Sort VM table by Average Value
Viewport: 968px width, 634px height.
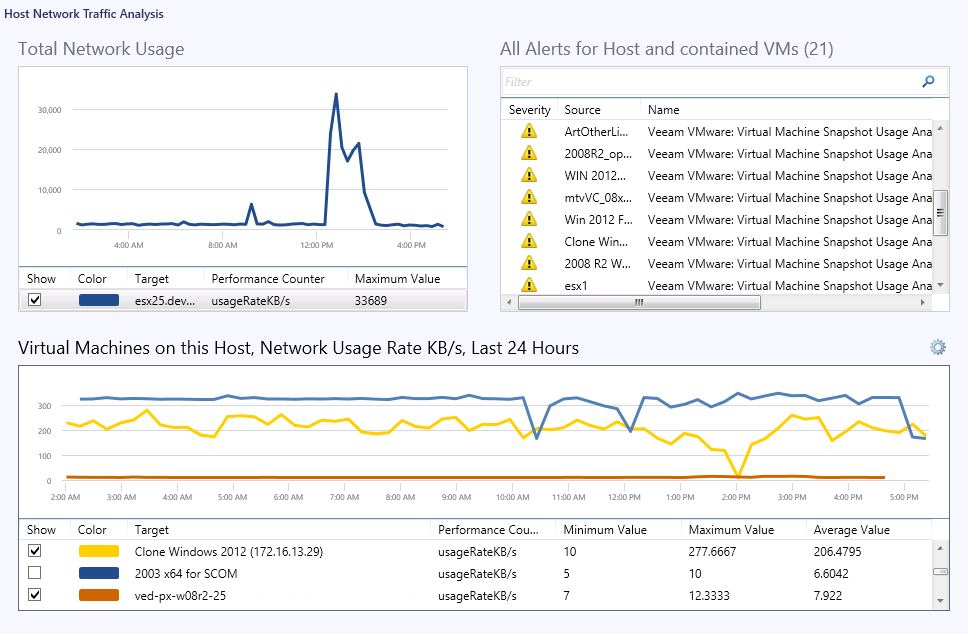[x=851, y=530]
